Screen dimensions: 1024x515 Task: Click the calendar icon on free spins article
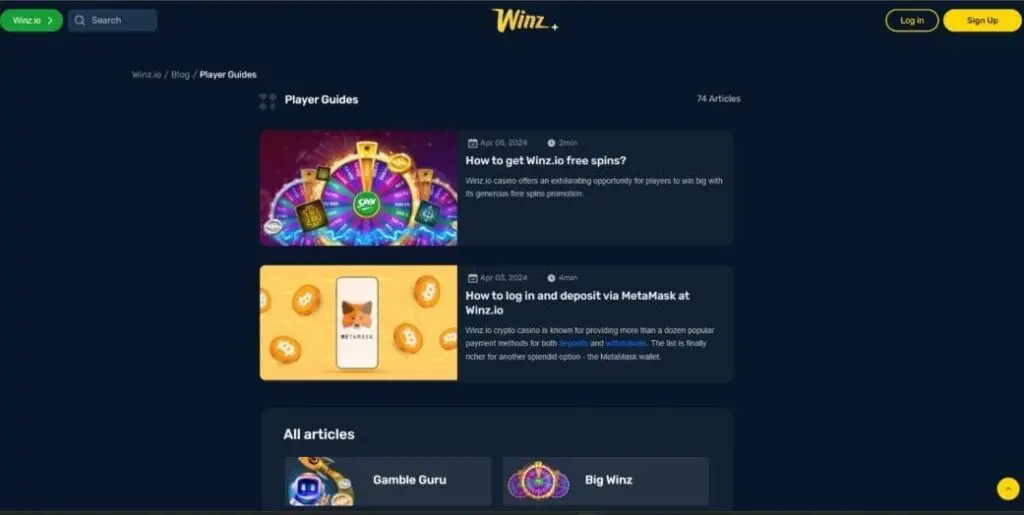click(473, 143)
